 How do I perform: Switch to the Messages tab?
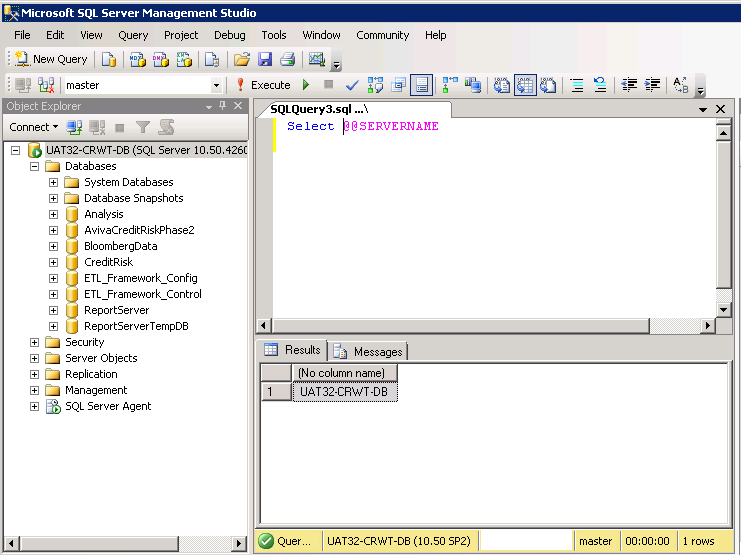pyautogui.click(x=368, y=352)
